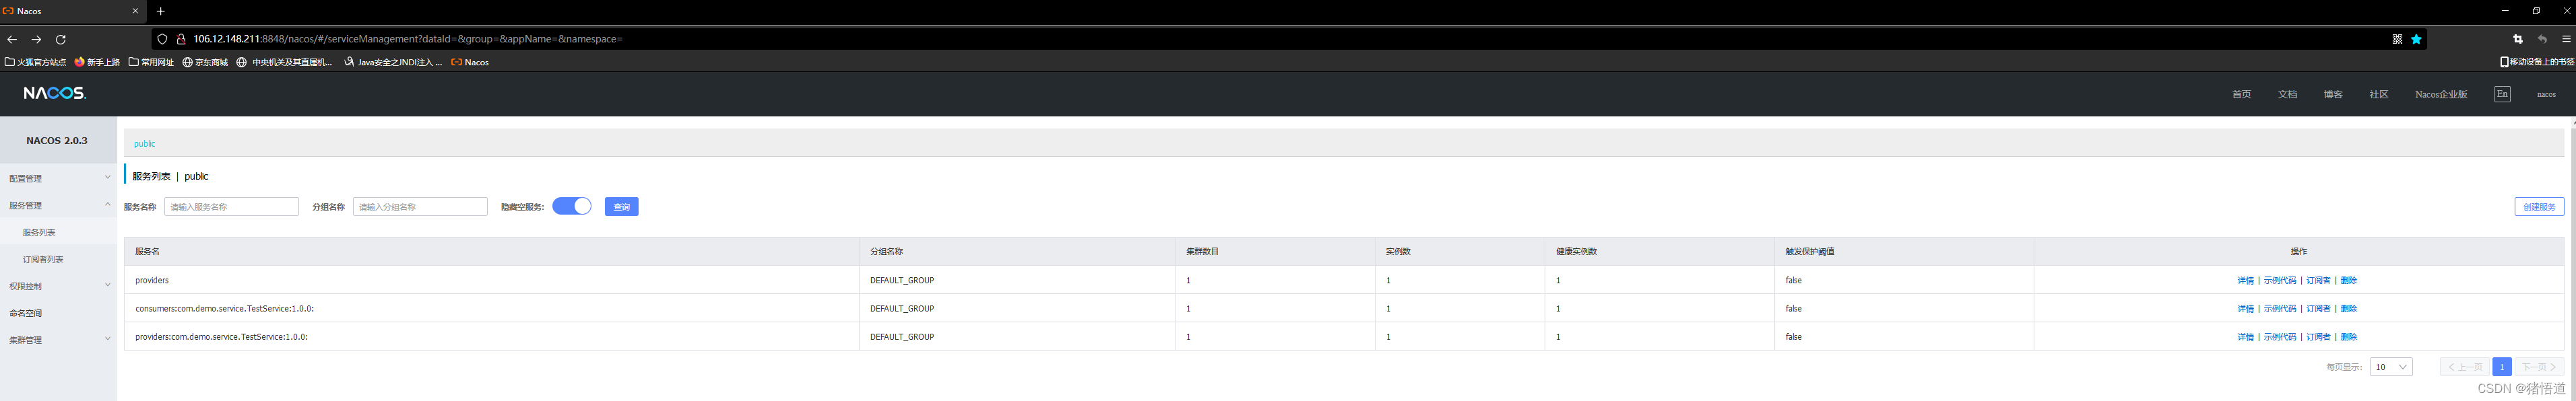Select the public namespace tab
The image size is (2576, 401).
click(145, 143)
